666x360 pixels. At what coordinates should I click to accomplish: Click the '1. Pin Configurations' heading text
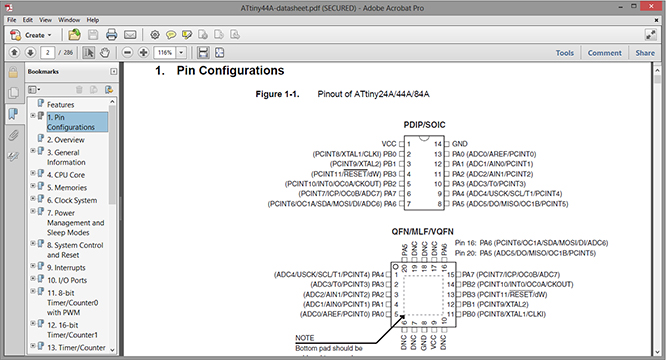(220, 70)
